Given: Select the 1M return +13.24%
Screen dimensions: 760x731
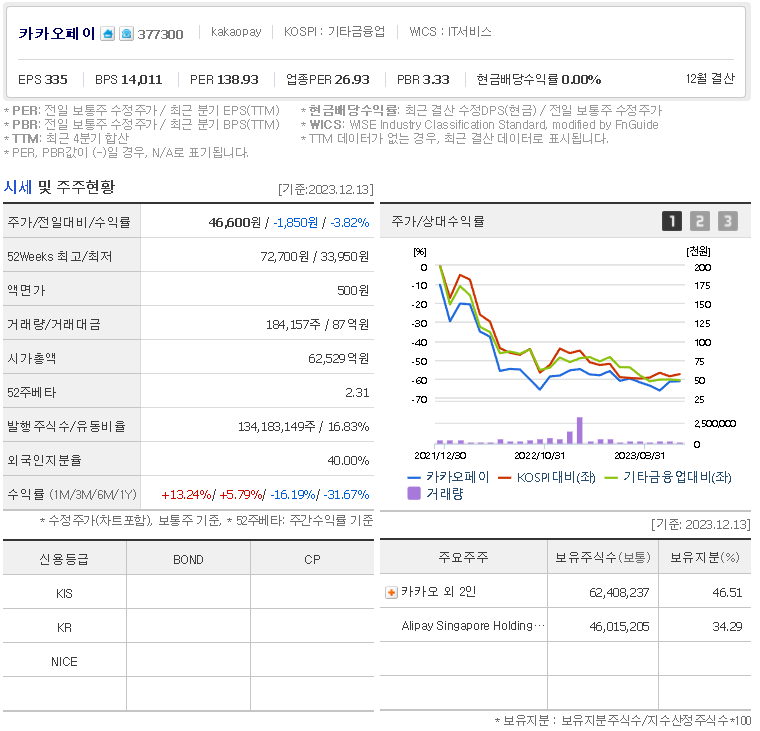Looking at the screenshot, I should (x=187, y=494).
